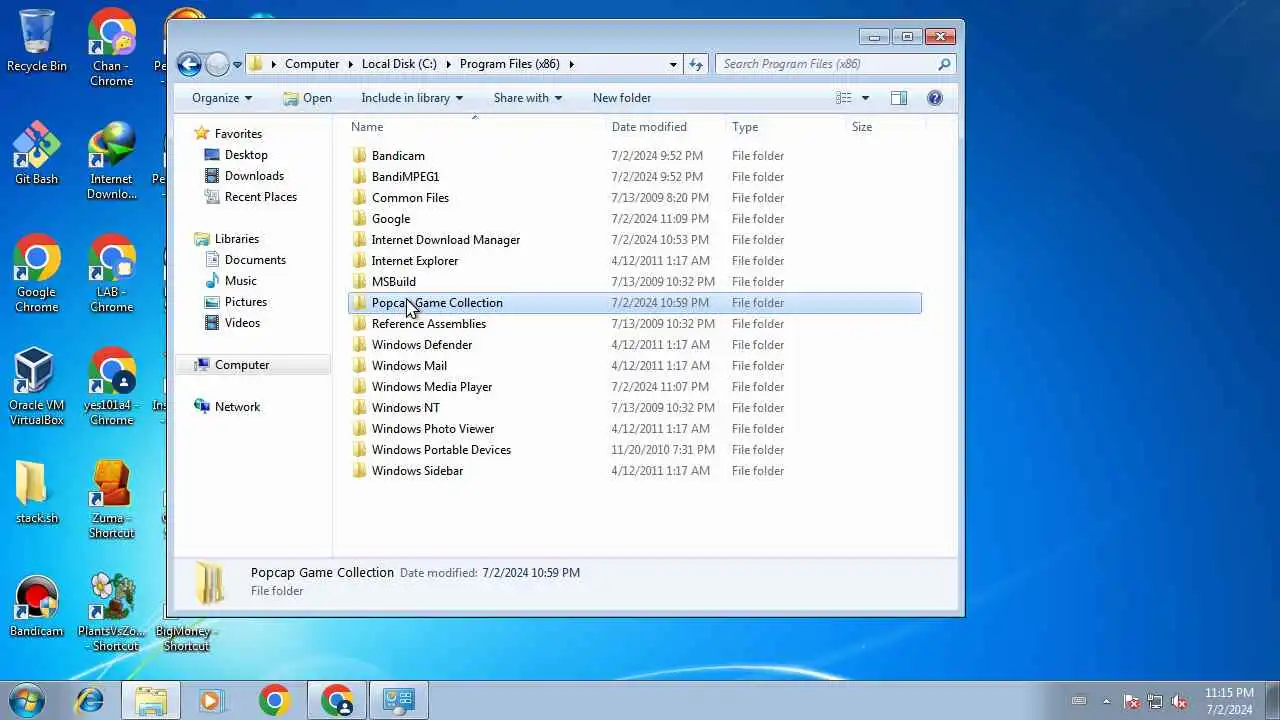Click the taskbar clock showing 11:15 PM
Image resolution: width=1280 pixels, height=720 pixels.
[x=1229, y=701]
